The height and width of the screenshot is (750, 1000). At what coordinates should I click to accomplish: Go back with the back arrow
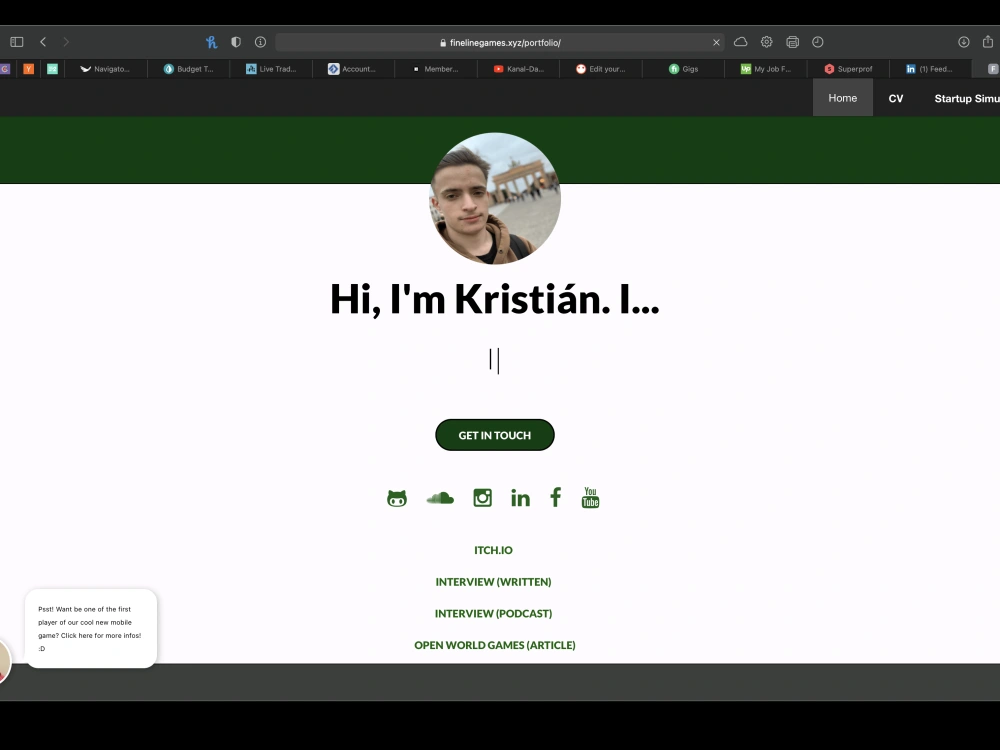pos(43,42)
